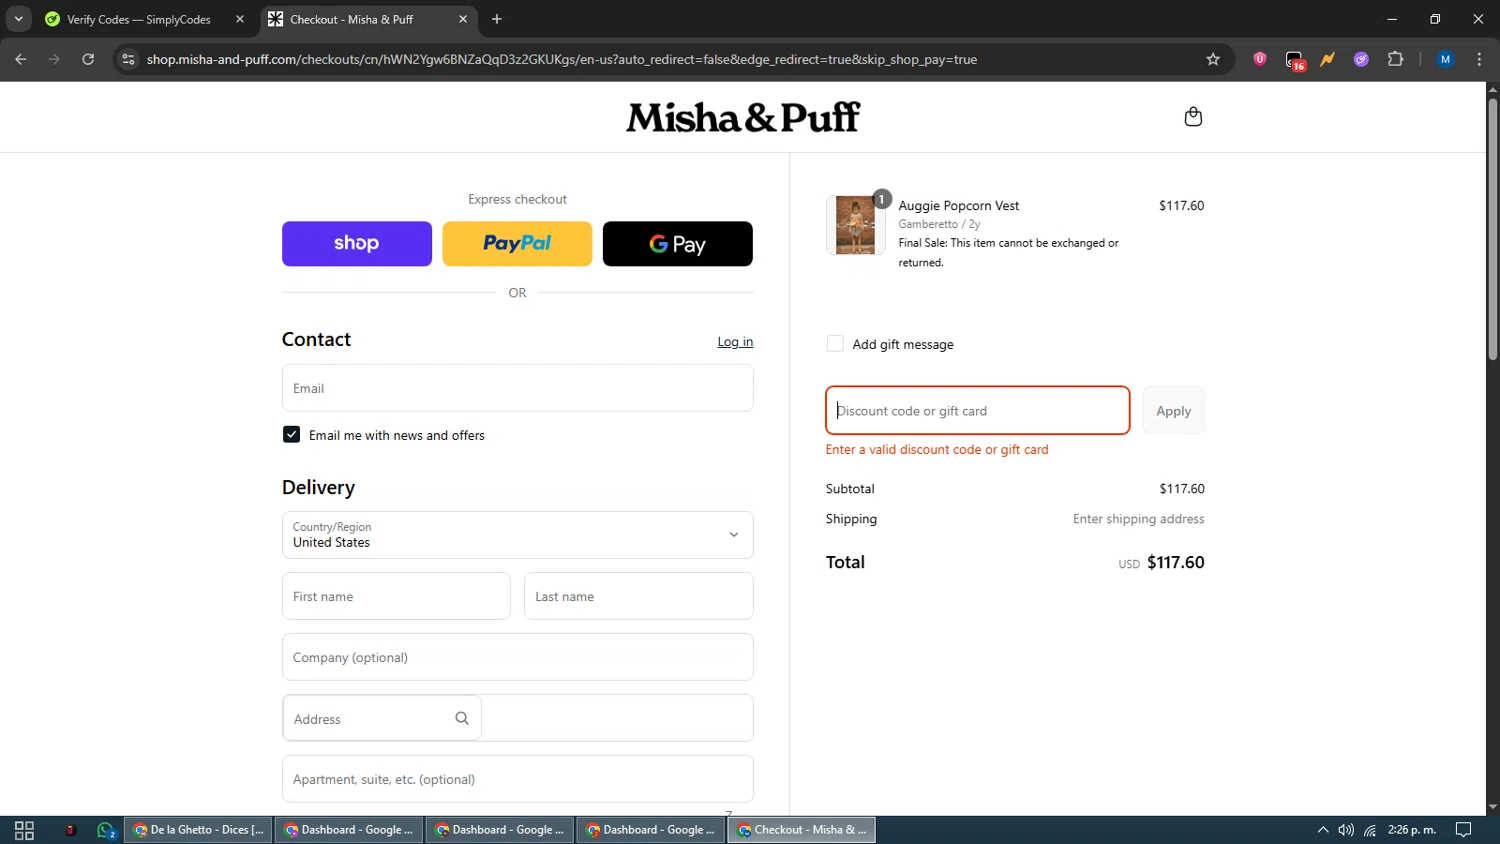
Task: Click the Log in link
Action: point(735,342)
